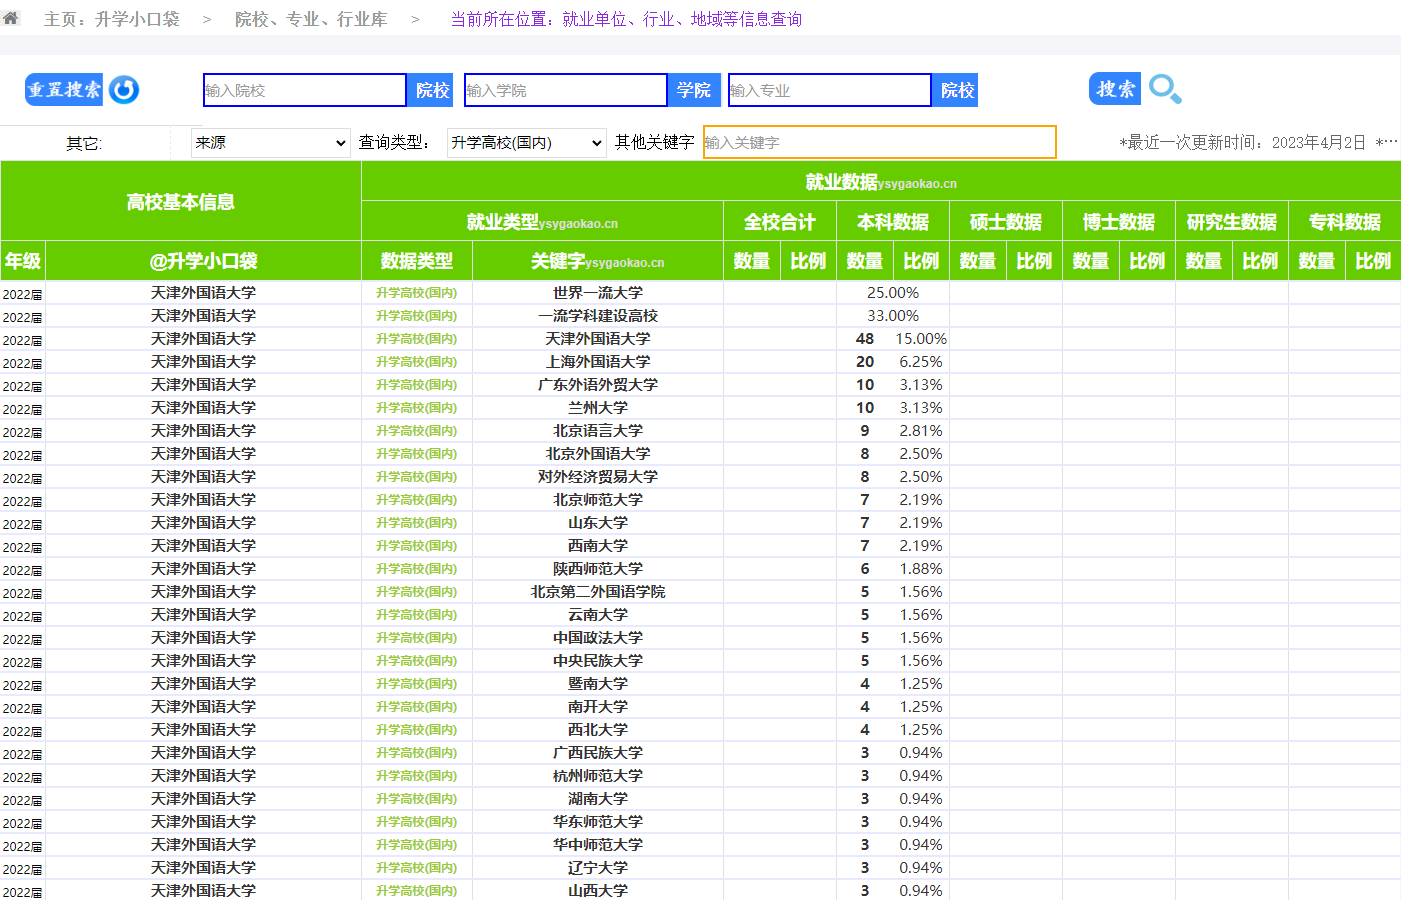Image resolution: width=1401 pixels, height=900 pixels.
Task: Click the 本科数据 column header
Action: pos(892,222)
